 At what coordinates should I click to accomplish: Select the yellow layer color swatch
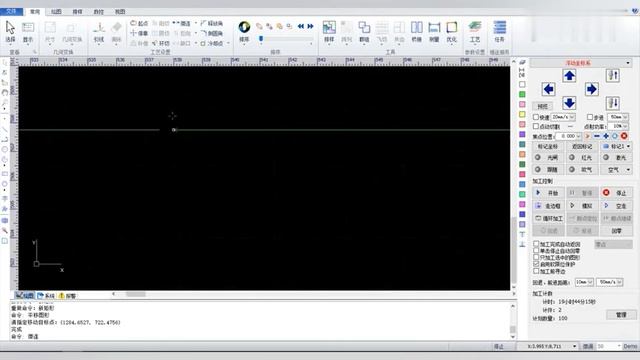[522, 114]
